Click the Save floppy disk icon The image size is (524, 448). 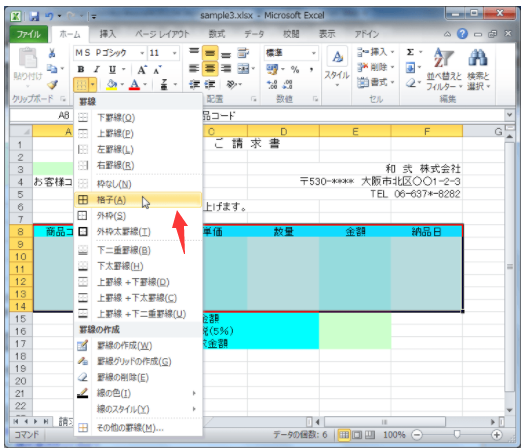tap(34, 16)
